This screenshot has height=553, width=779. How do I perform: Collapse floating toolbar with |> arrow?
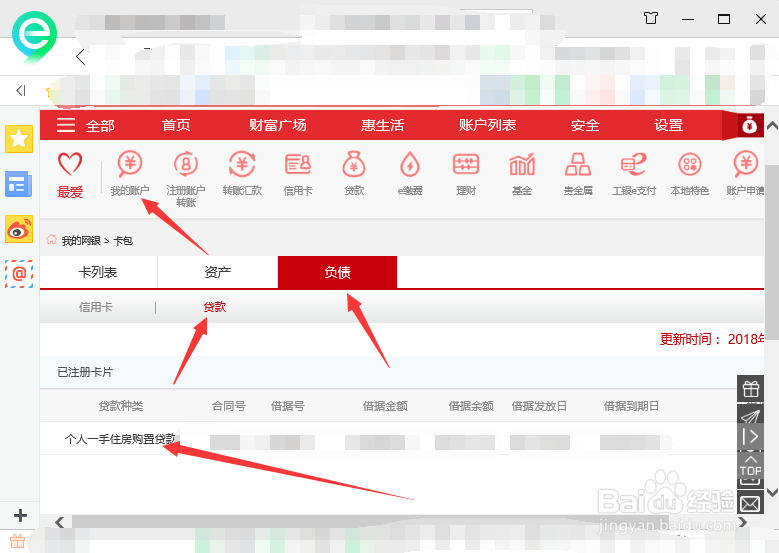[750, 436]
